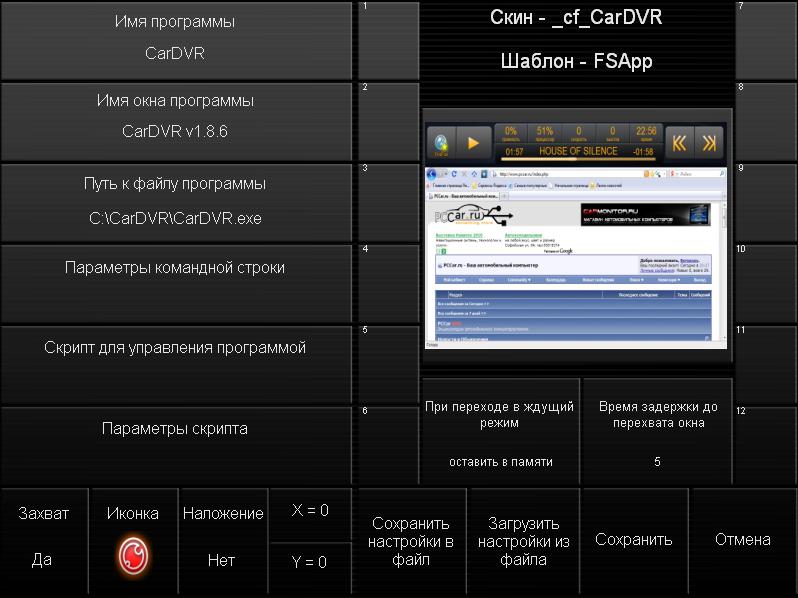Open the Скин - _cf_CarDVR template selector

(x=576, y=40)
